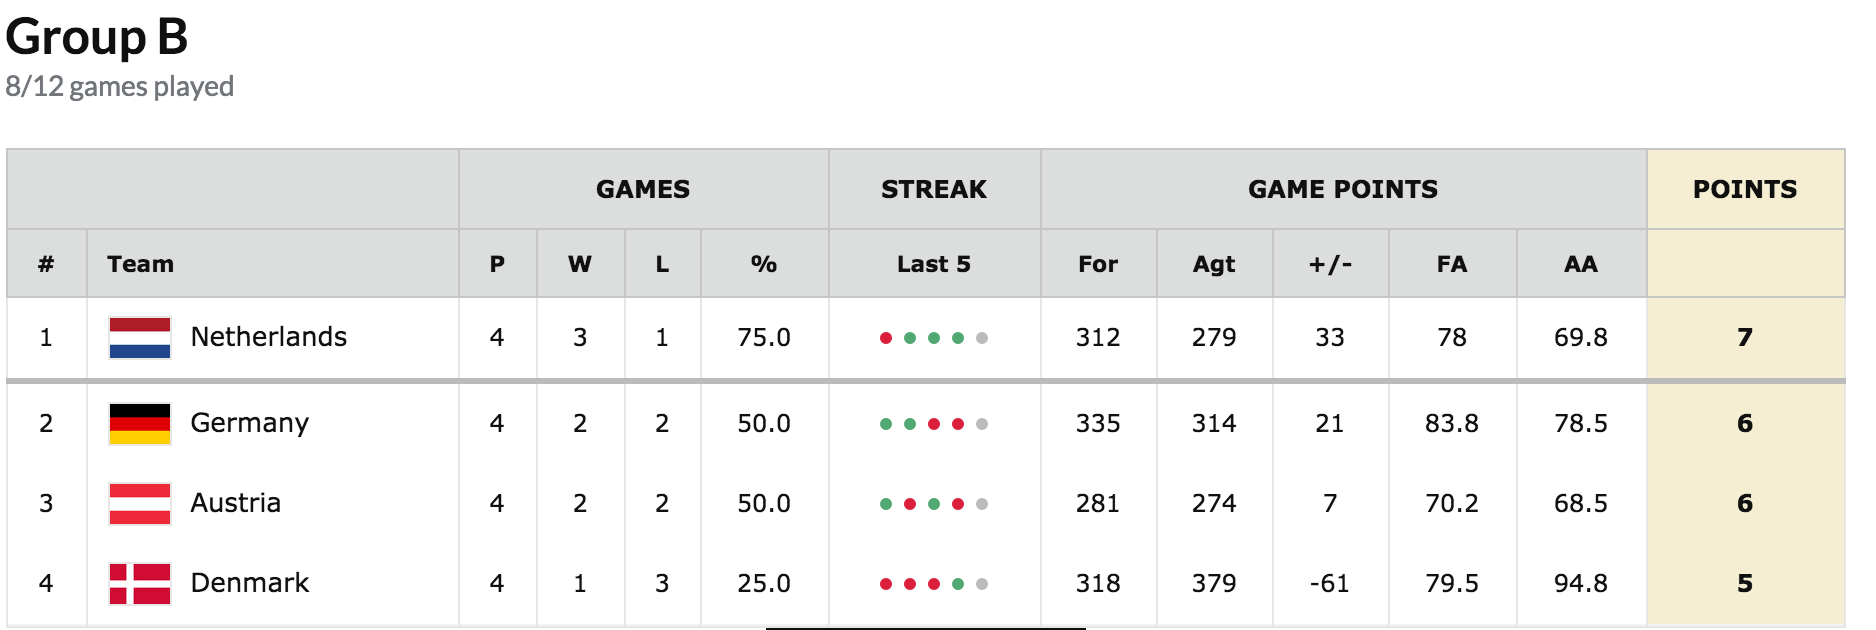Viewport: 1876px width, 630px height.
Task: Open the Austria team link
Action: (x=235, y=503)
